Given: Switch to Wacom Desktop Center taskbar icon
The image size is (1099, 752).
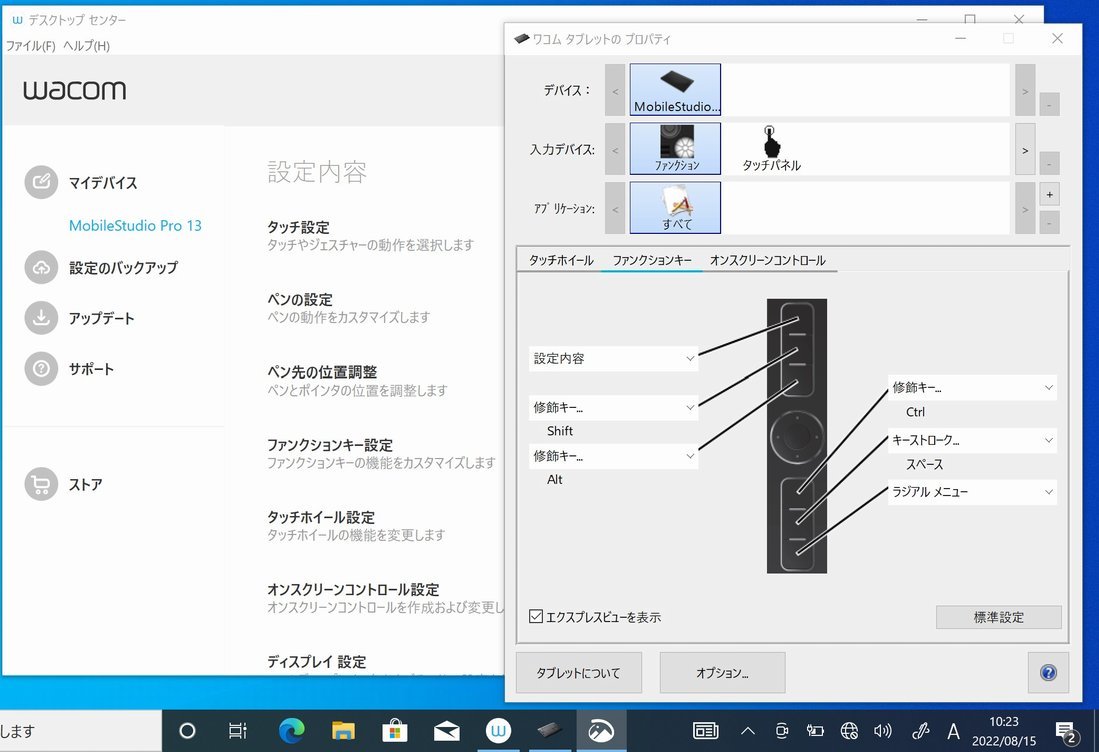Looking at the screenshot, I should tap(498, 731).
